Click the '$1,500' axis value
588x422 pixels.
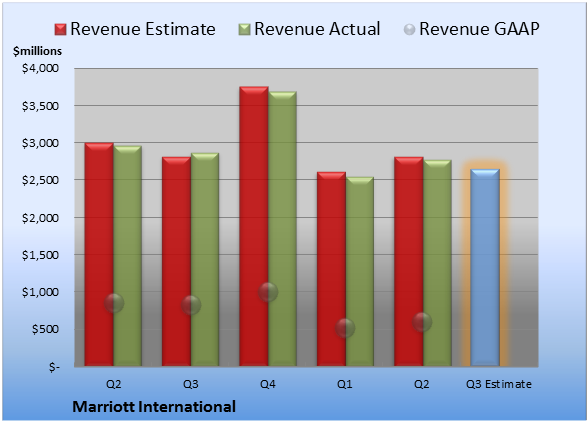(x=40, y=255)
